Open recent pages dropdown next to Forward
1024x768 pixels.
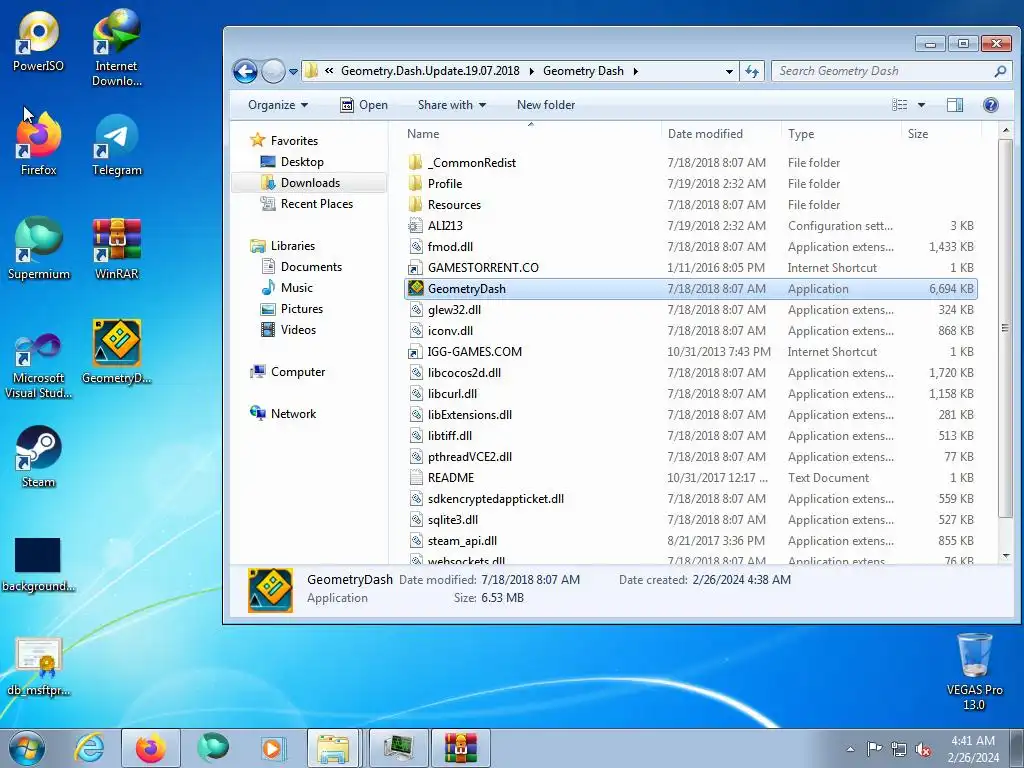click(x=293, y=71)
